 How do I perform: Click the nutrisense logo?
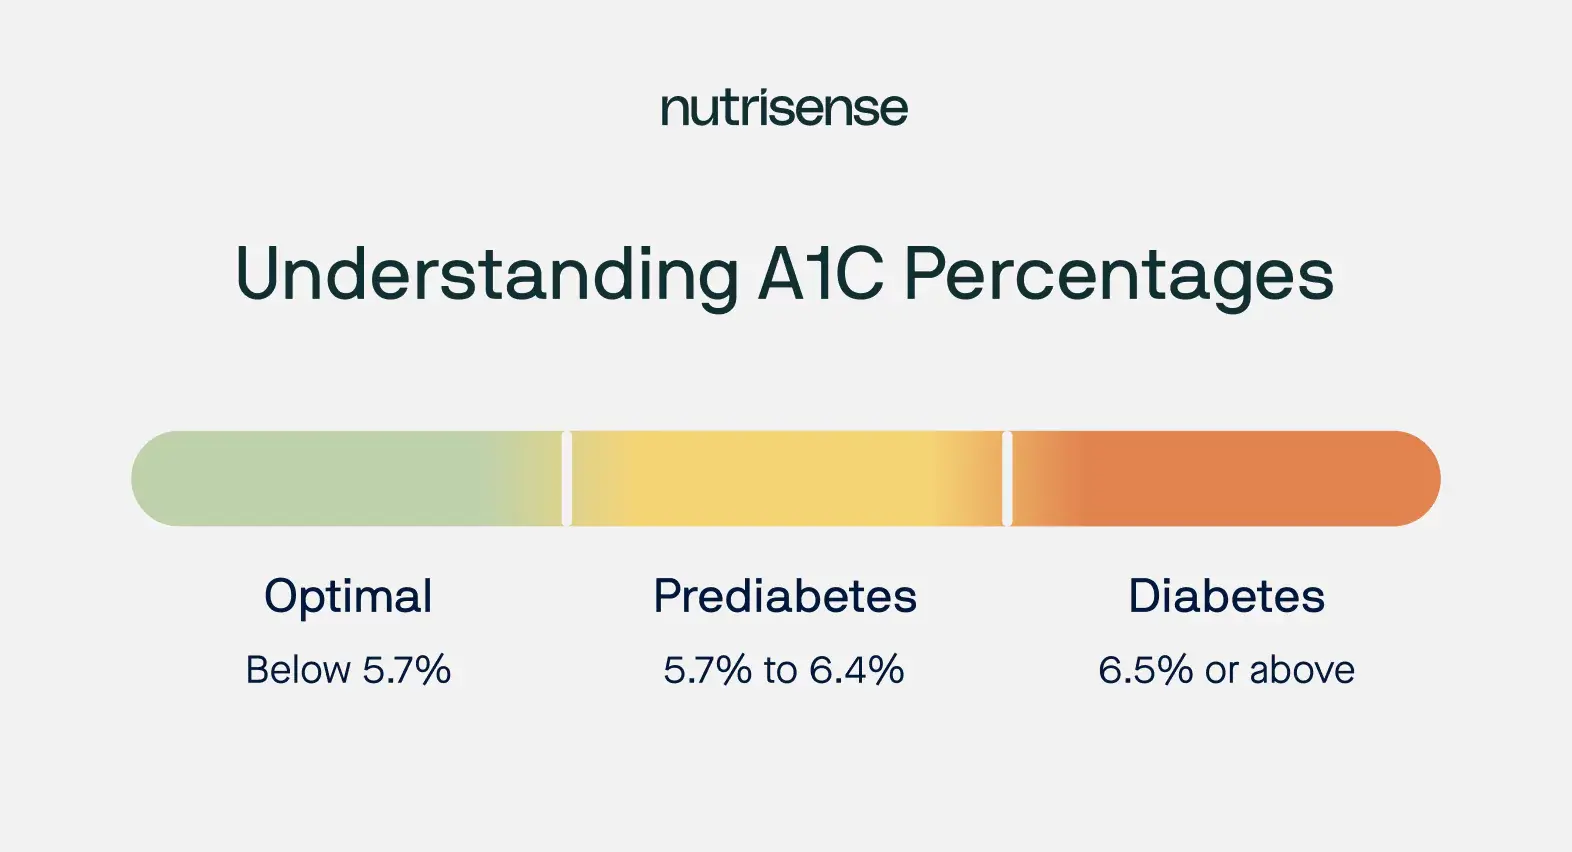point(784,108)
